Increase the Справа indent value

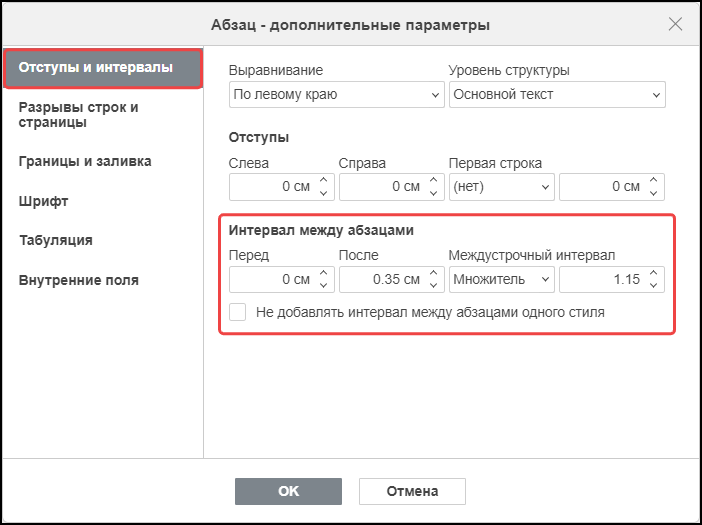point(433,180)
